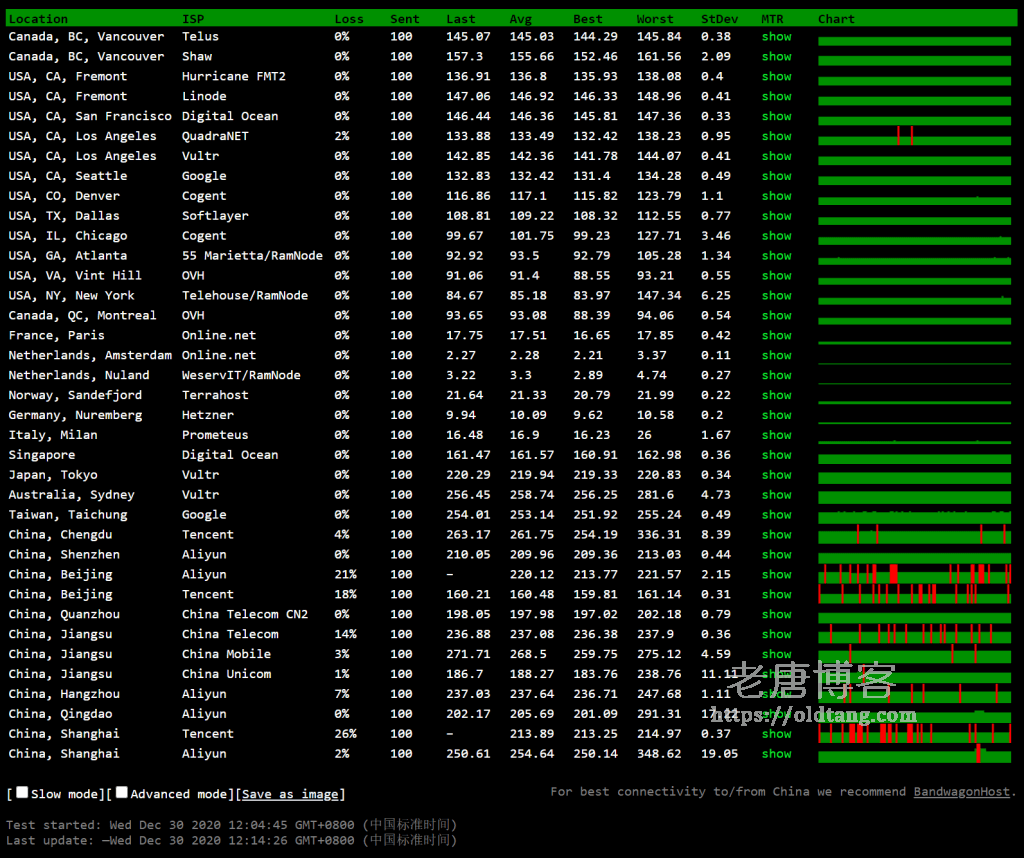Show MTR for Nuland WeservIT/RamNode
Viewport: 1024px width, 858px height.
coord(776,375)
